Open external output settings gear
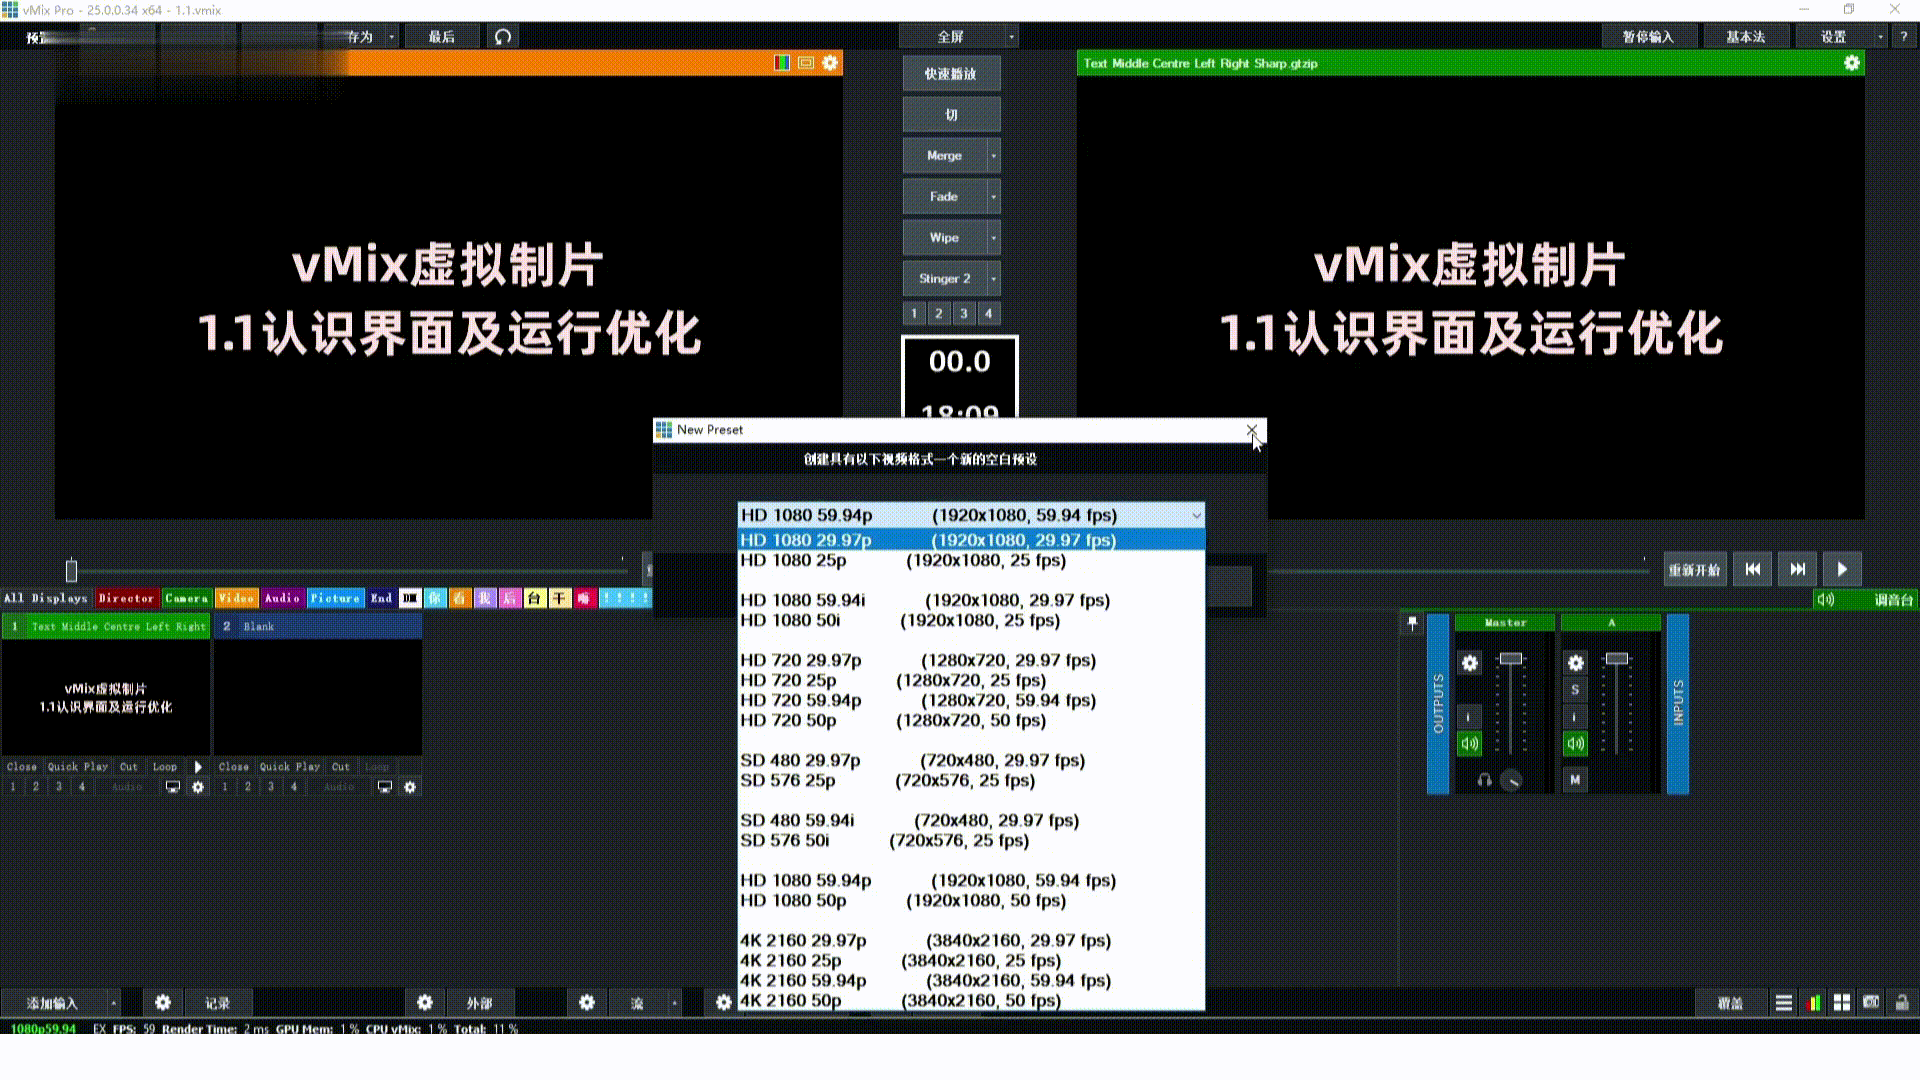The height and width of the screenshot is (1080, 1920). [x=425, y=1002]
